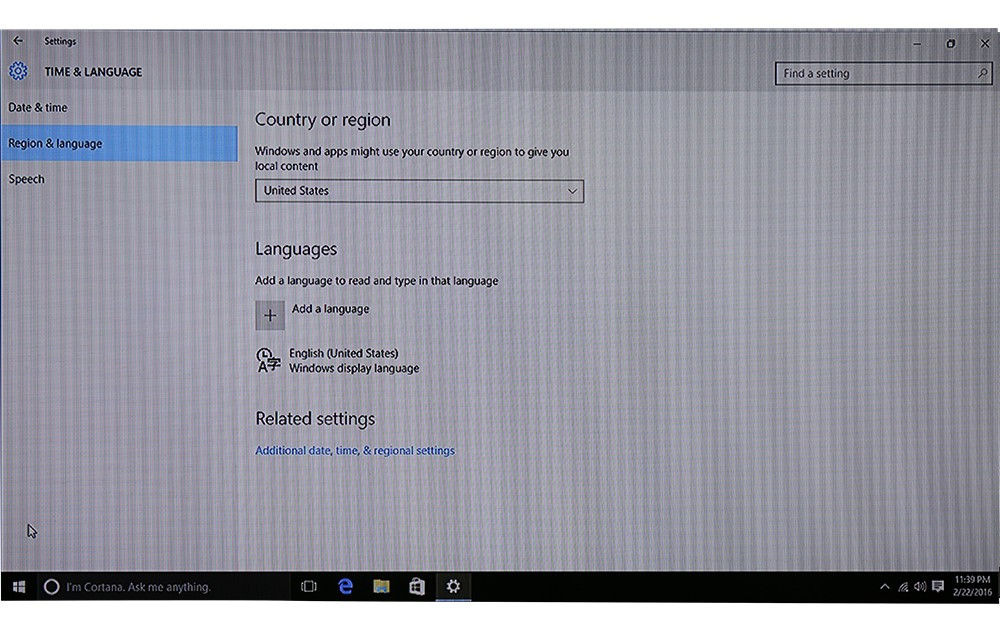1000x622 pixels.
Task: Open the Action Center notifications icon
Action: [938, 587]
